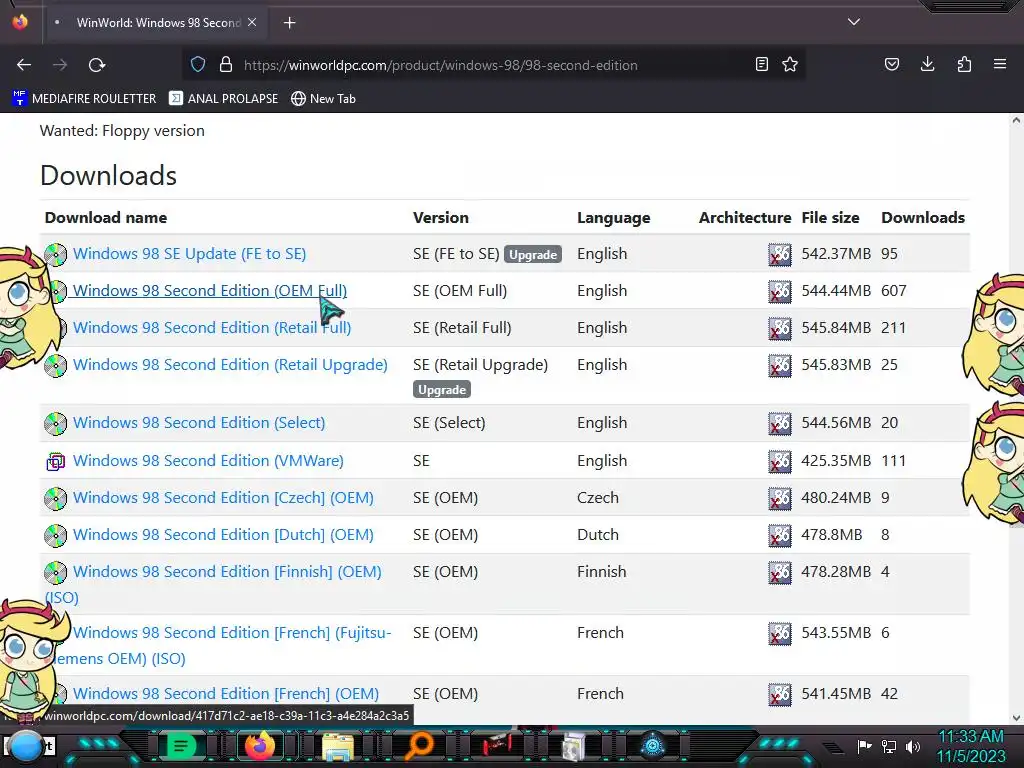
Task: Open File Explorer from the taskbar
Action: tap(338, 747)
